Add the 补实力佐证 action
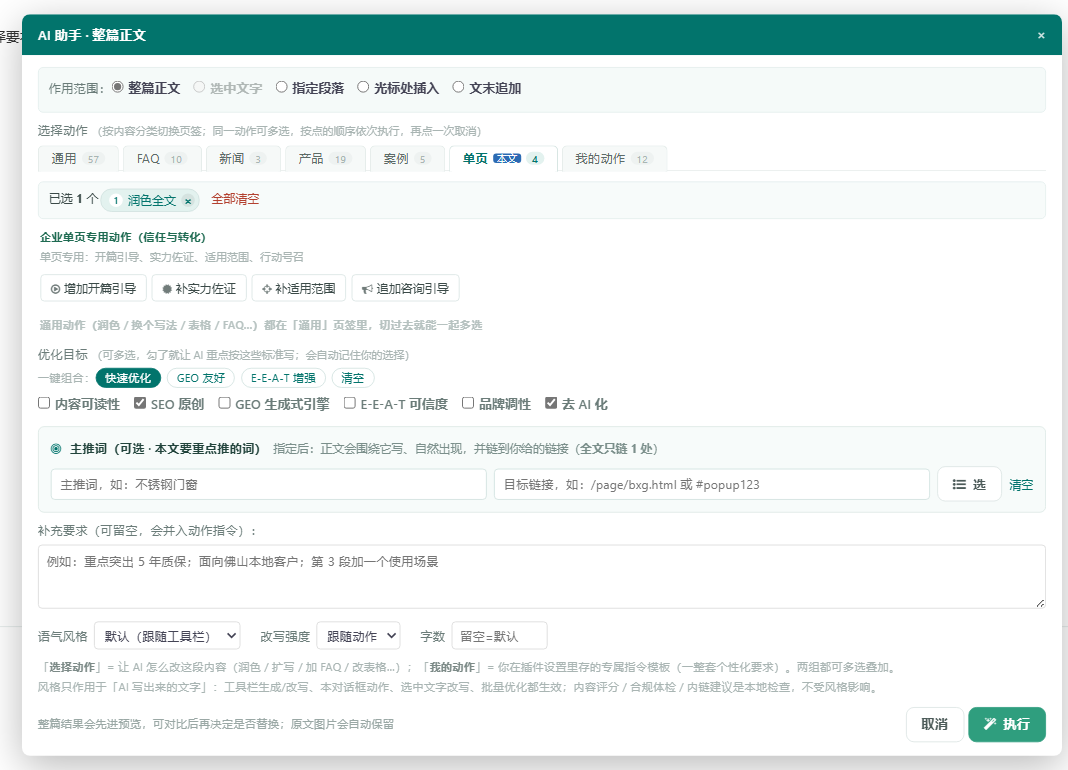 pyautogui.click(x=199, y=288)
